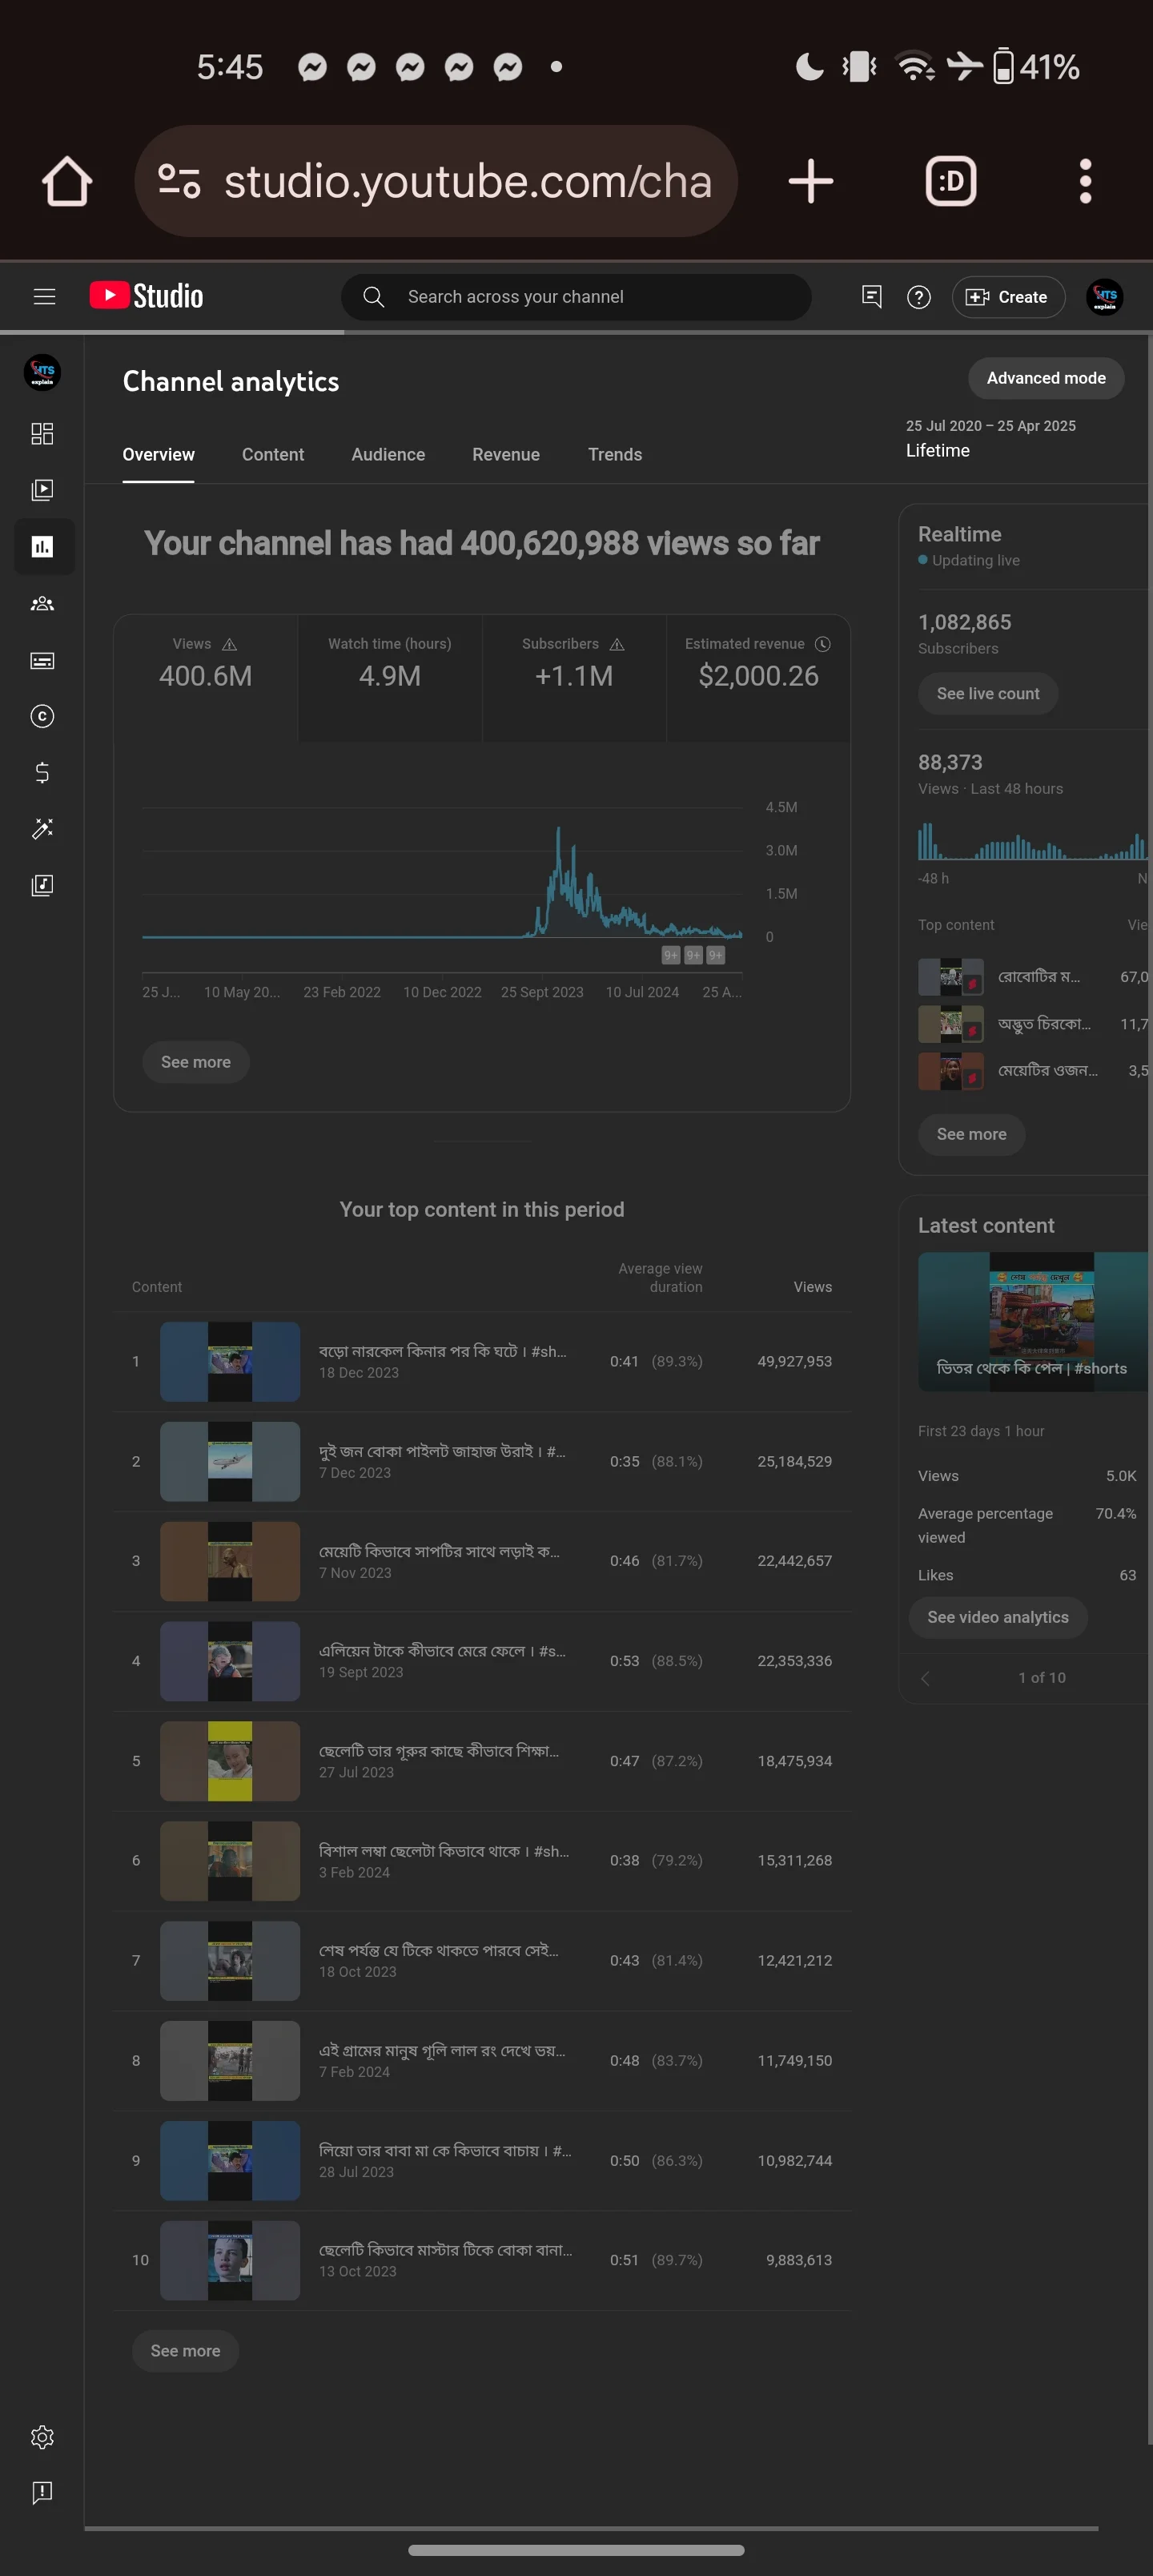Open video row dated 3 Feb 2024
1153x2576 pixels.
[x=482, y=1860]
